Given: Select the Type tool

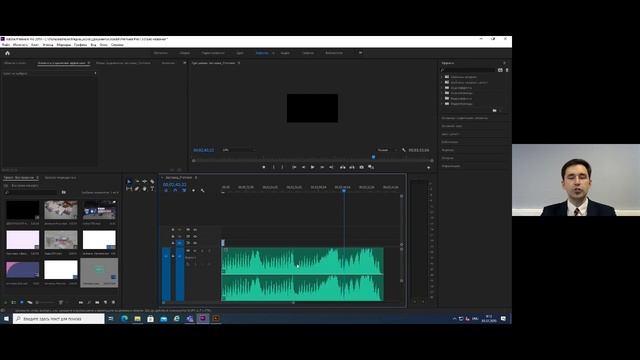Looking at the screenshot, I should (x=152, y=189).
